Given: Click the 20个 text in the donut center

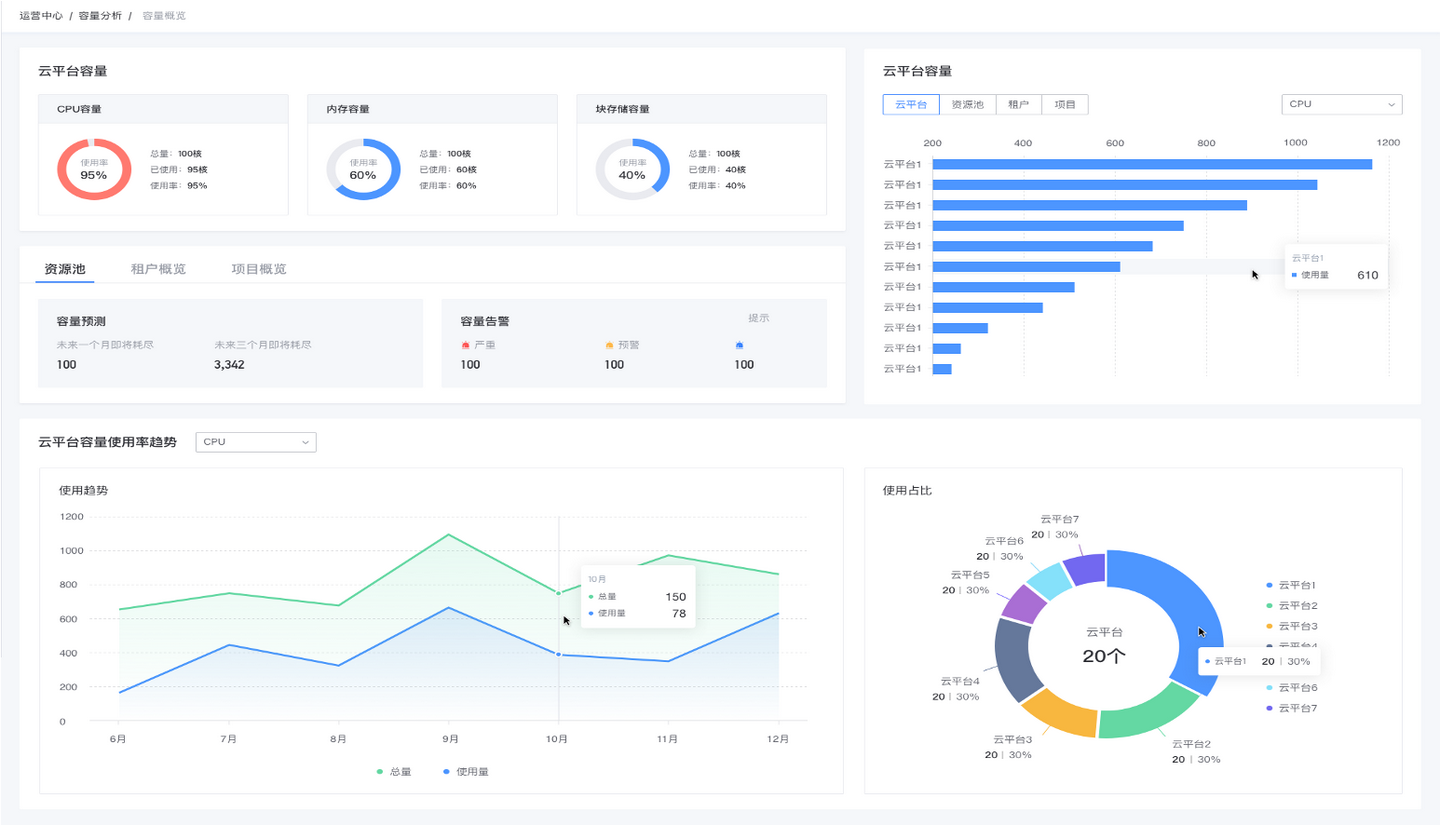Looking at the screenshot, I should pyautogui.click(x=1105, y=656).
